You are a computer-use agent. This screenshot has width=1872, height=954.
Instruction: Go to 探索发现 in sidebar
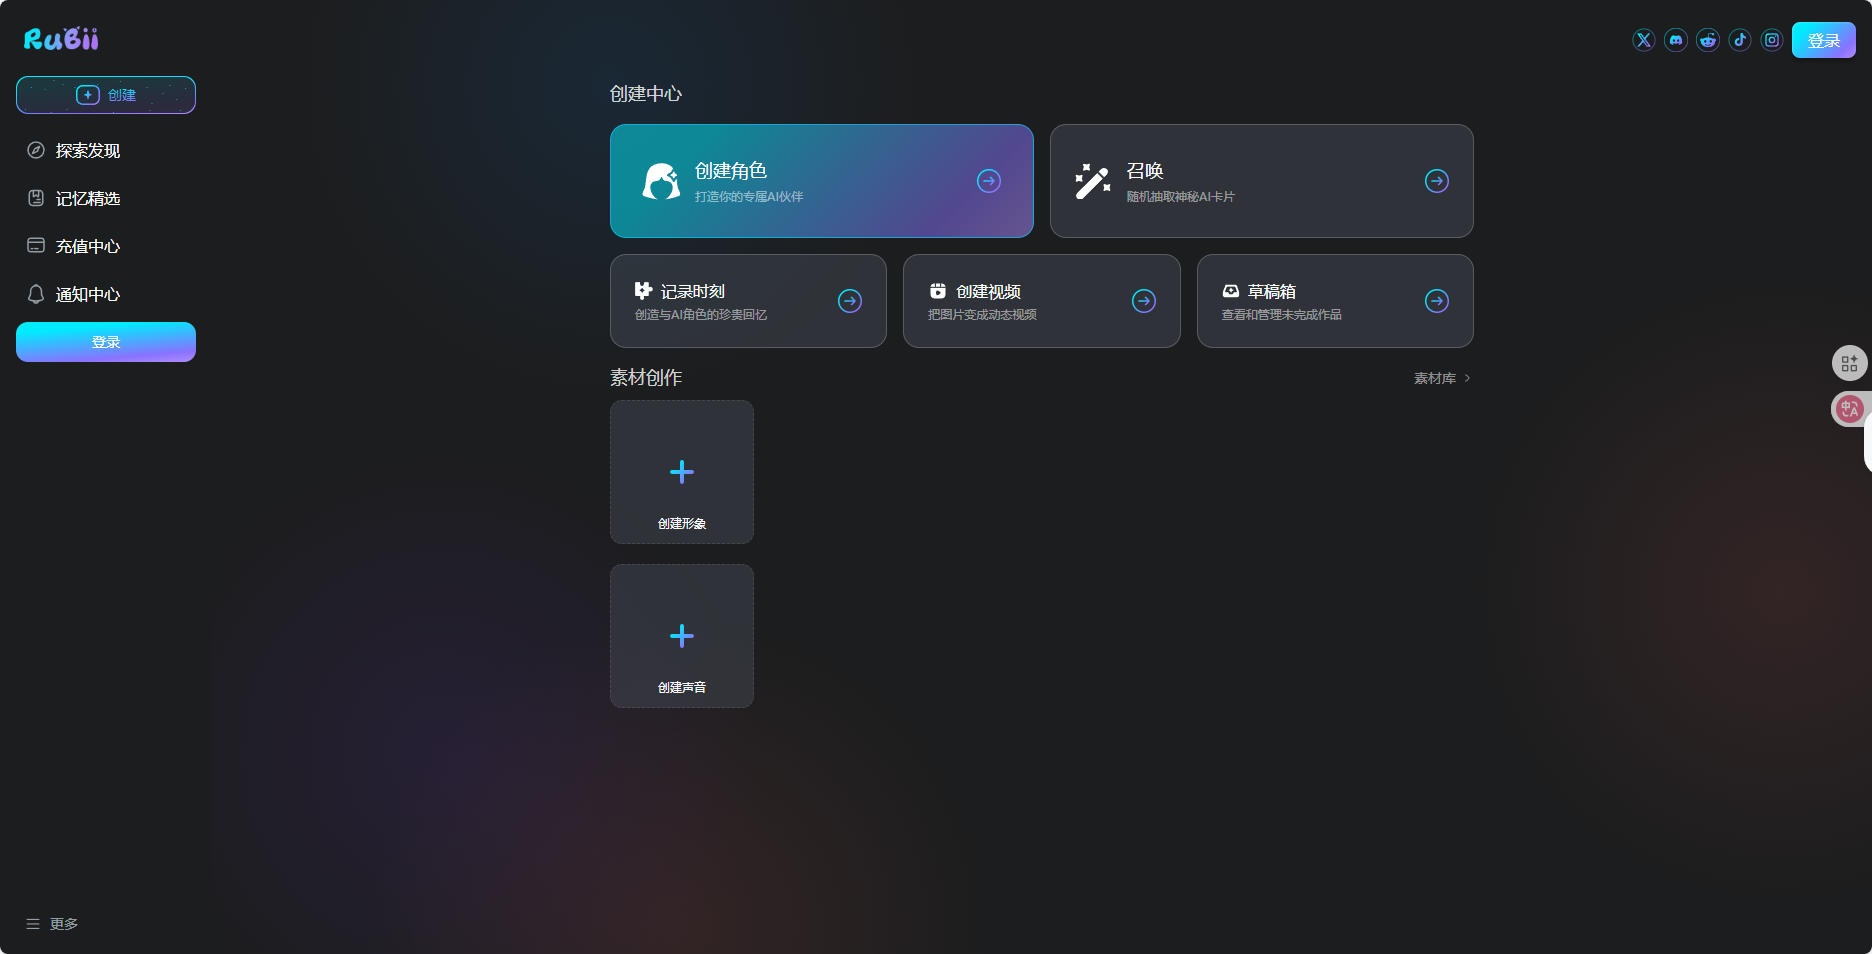click(x=87, y=151)
